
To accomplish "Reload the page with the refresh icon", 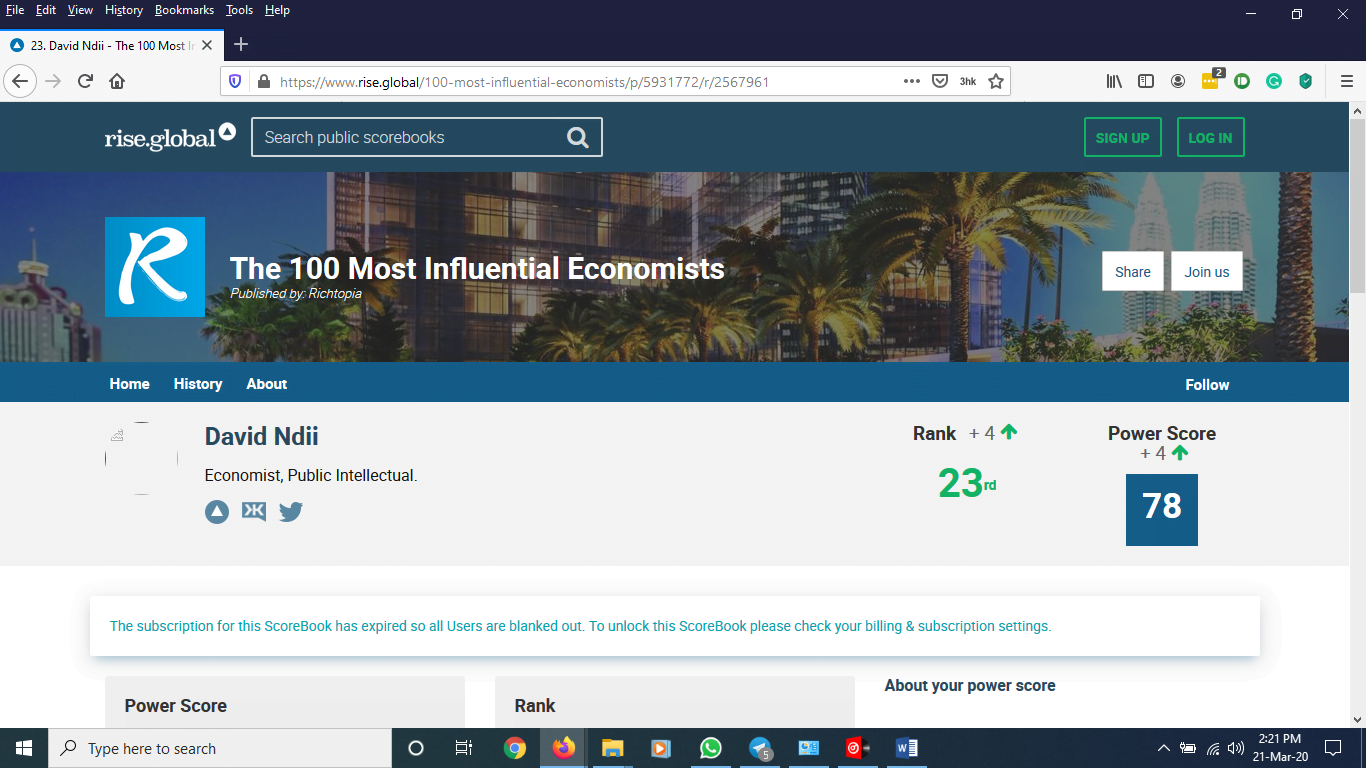I will pyautogui.click(x=85, y=82).
